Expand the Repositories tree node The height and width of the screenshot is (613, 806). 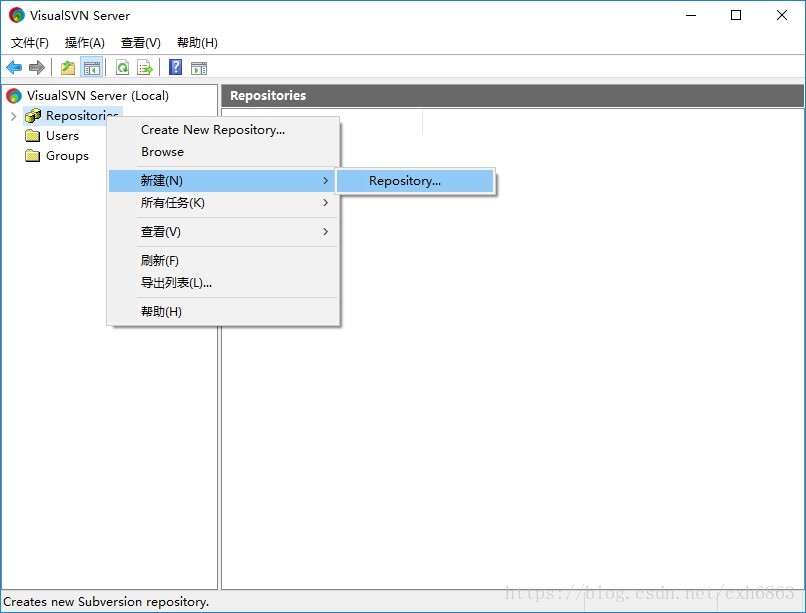click(x=13, y=116)
